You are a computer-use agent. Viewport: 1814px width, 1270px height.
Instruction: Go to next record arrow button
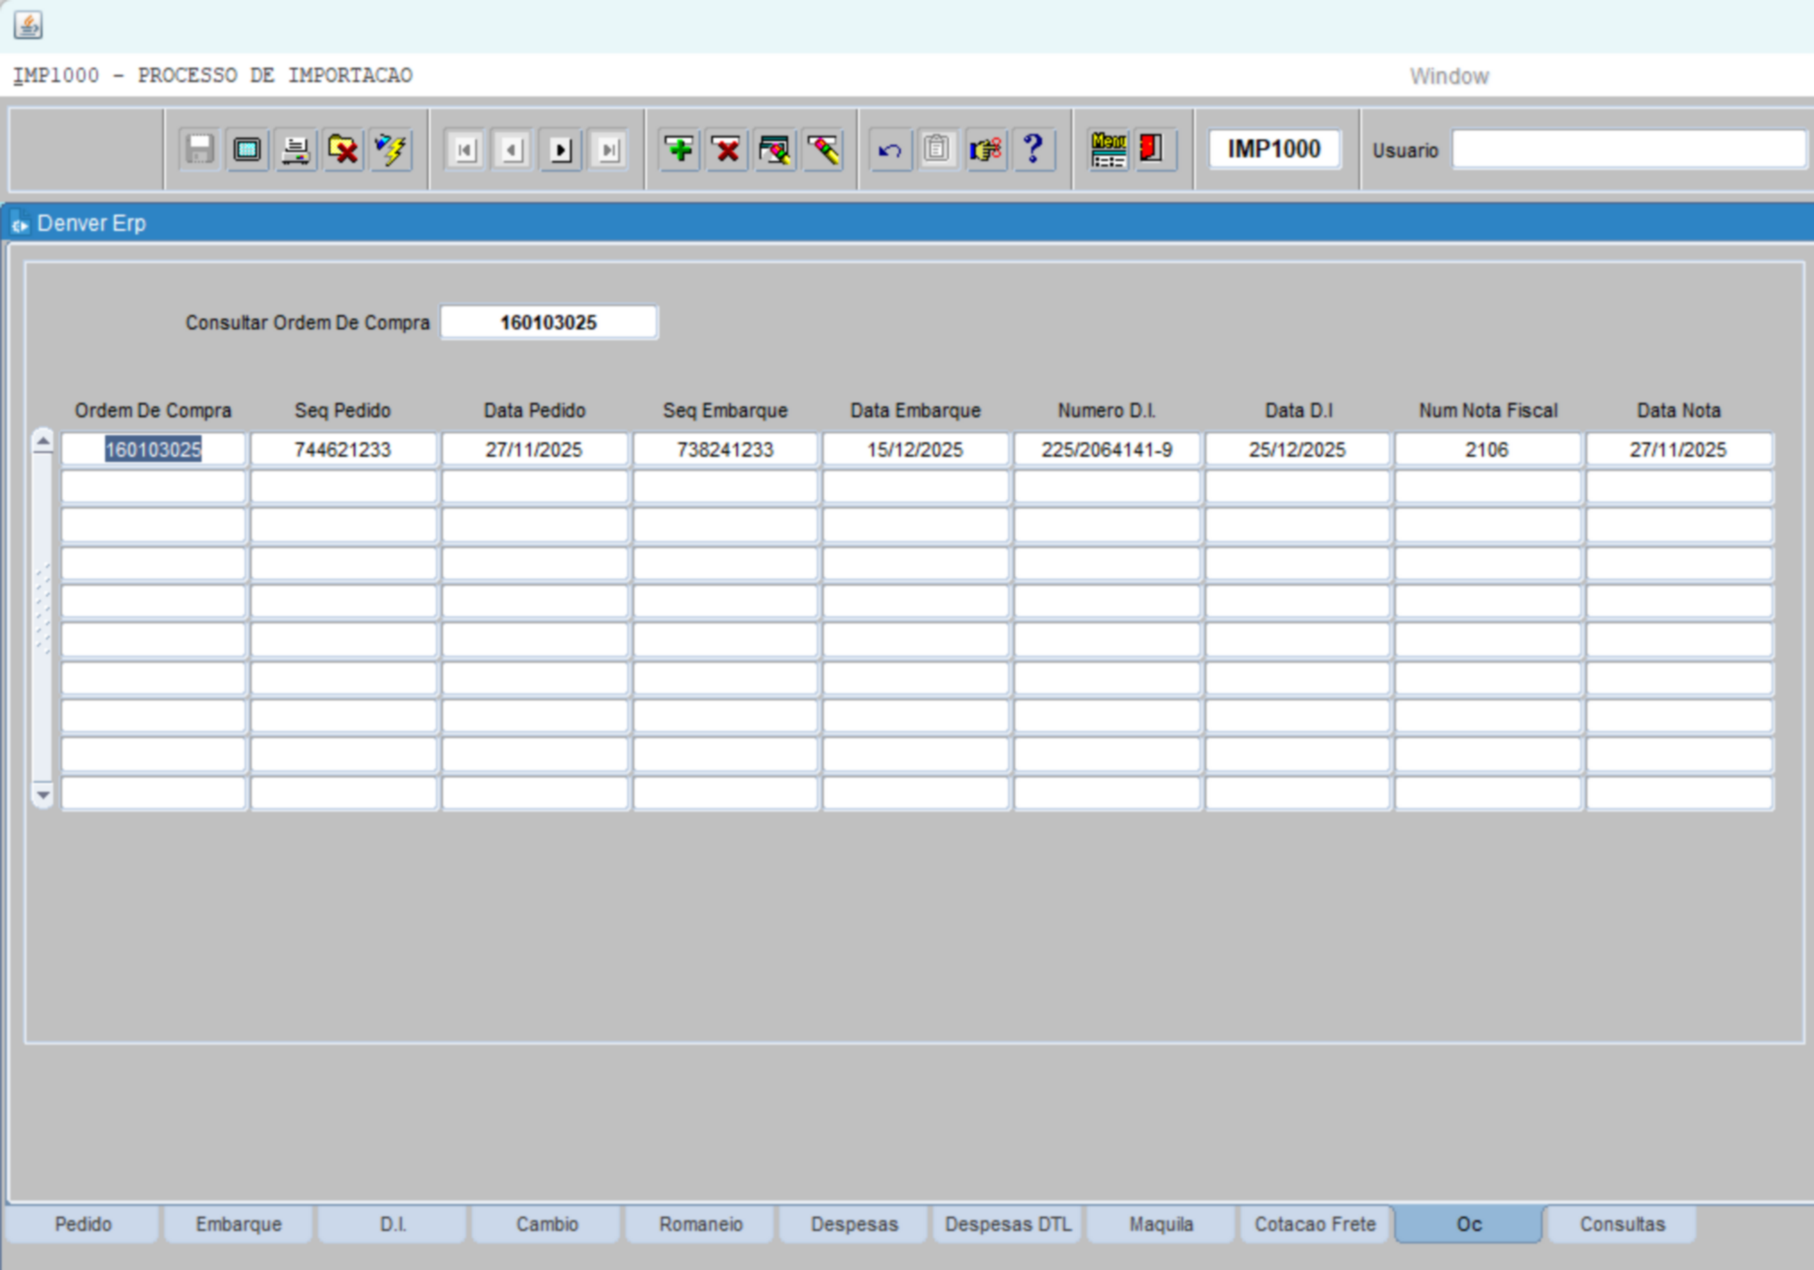(x=561, y=150)
